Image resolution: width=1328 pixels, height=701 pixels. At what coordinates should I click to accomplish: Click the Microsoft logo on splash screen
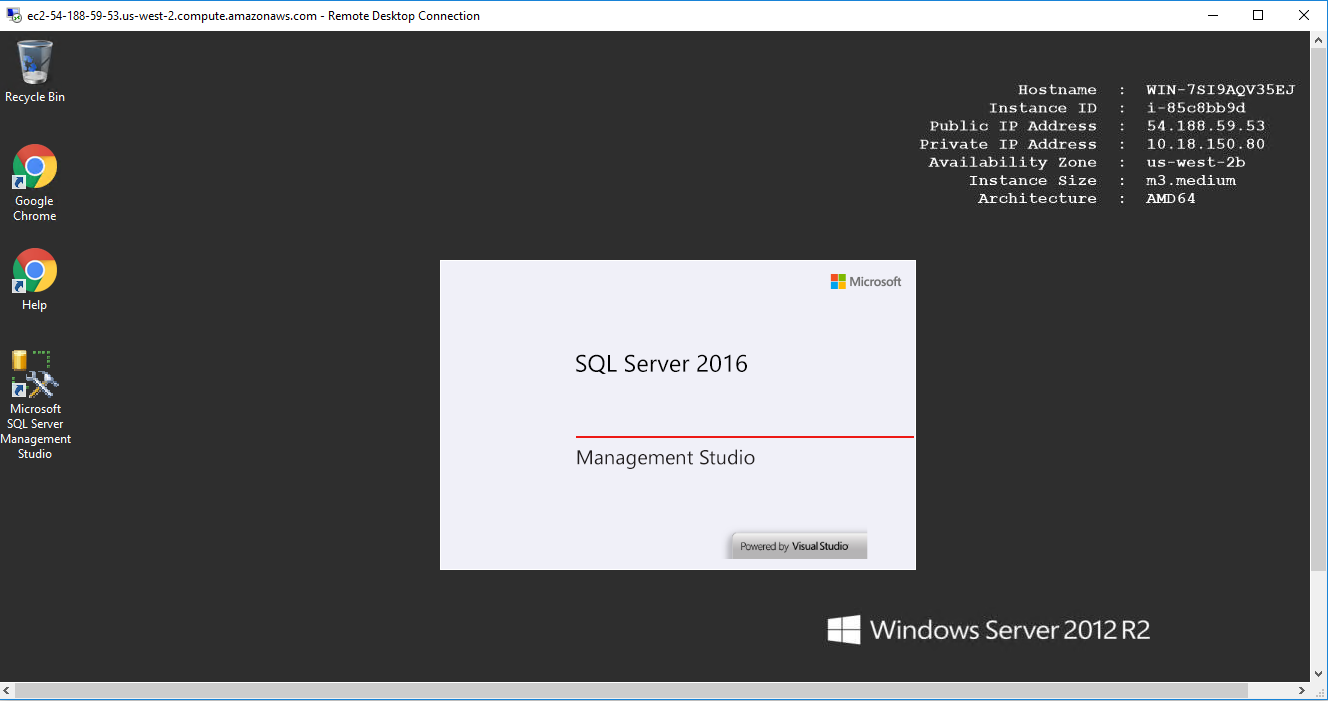click(x=865, y=282)
